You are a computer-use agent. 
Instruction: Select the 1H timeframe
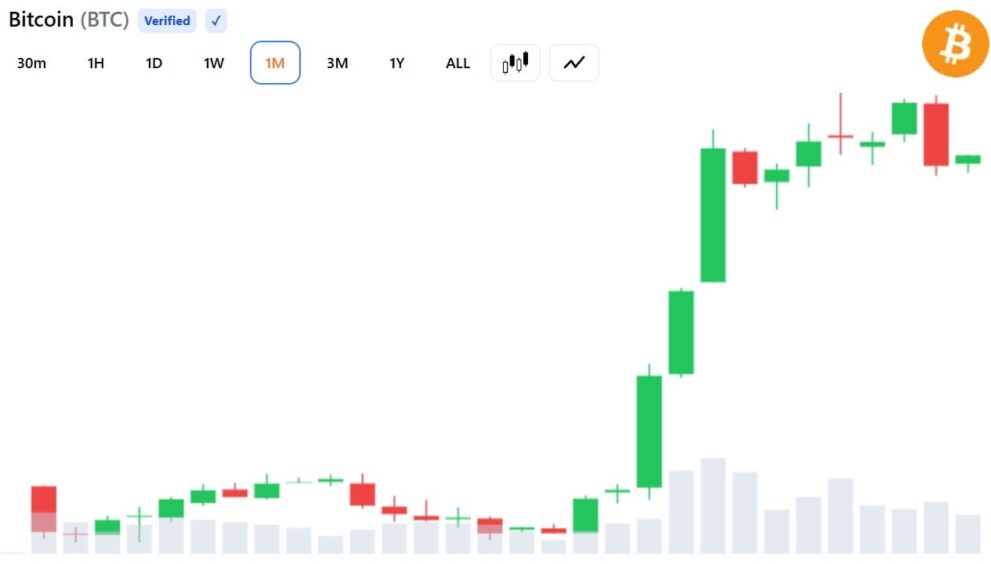click(95, 63)
